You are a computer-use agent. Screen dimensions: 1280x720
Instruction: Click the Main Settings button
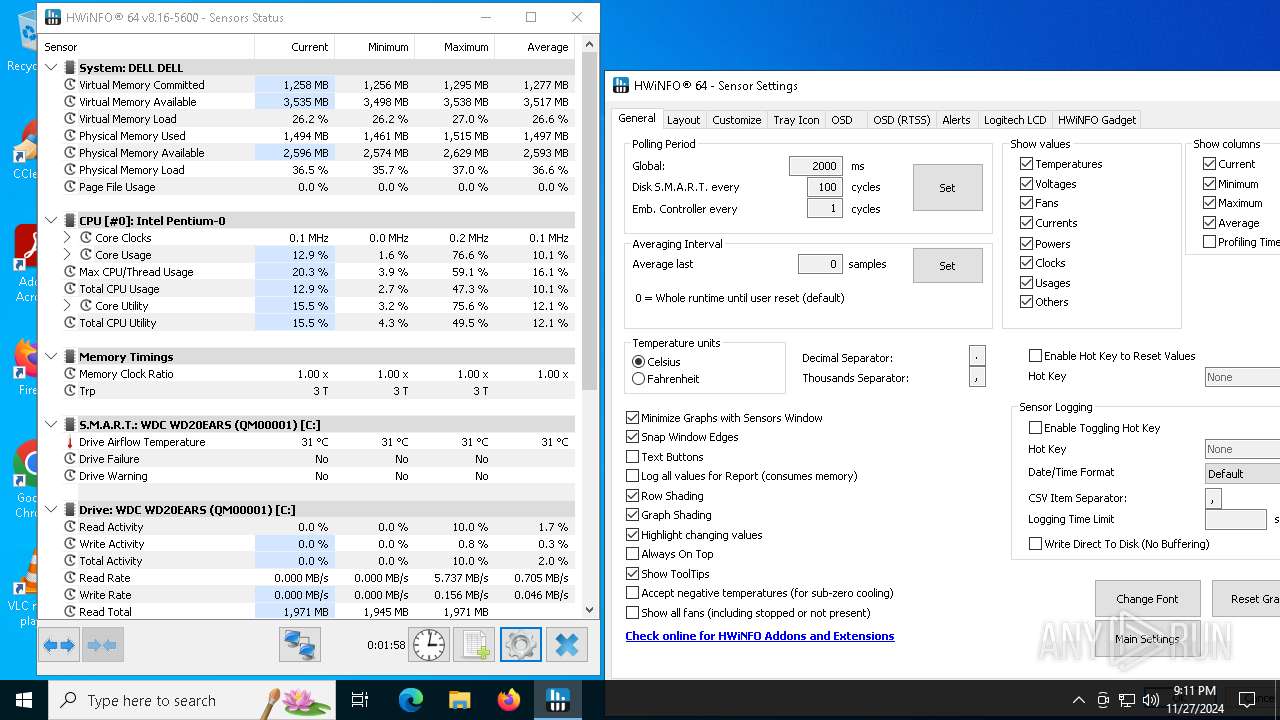tap(1147, 639)
